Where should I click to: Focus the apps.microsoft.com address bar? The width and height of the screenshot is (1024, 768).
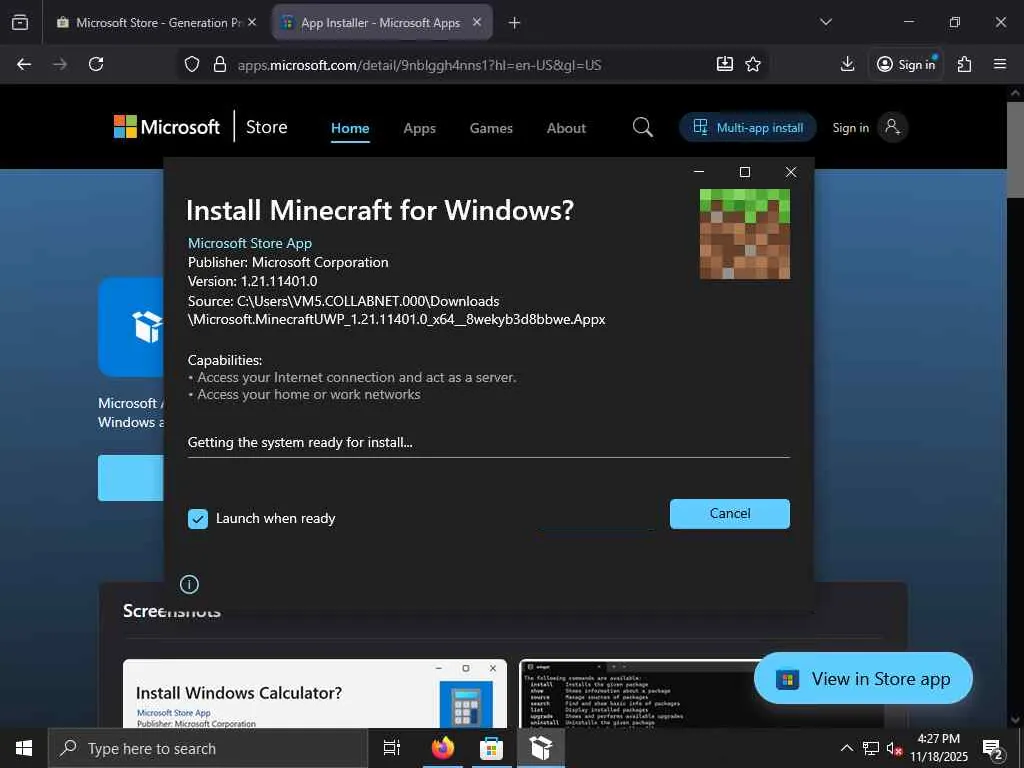419,65
